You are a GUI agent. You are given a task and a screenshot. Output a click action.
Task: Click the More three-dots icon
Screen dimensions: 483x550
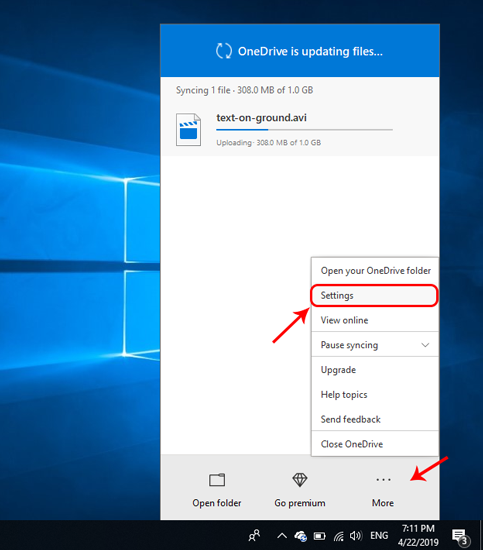pyautogui.click(x=383, y=479)
